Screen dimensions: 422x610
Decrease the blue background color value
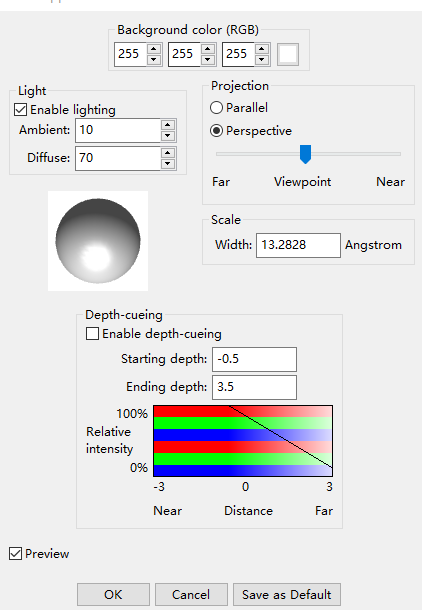[262, 60]
